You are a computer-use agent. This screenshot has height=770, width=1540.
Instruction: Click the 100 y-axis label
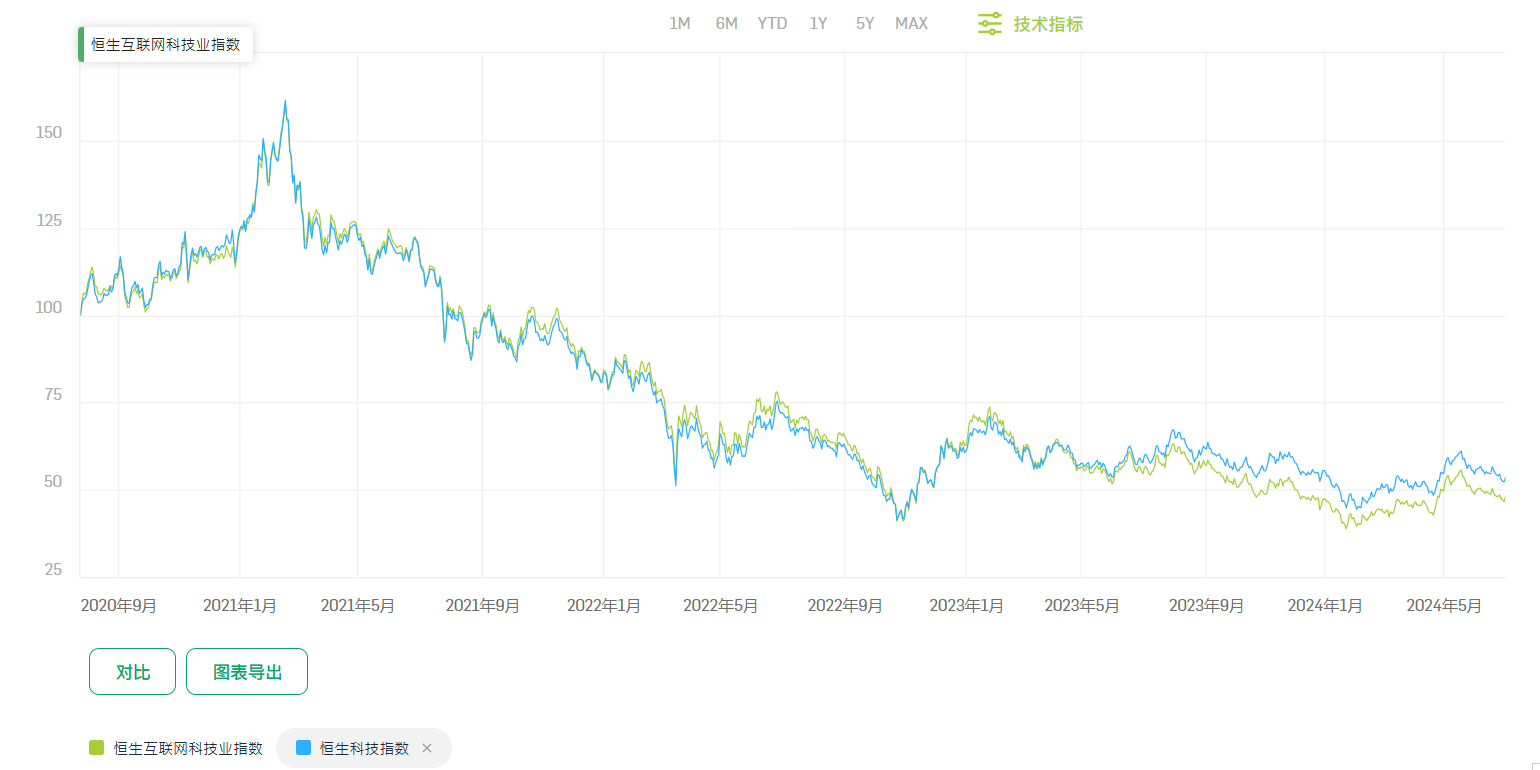(48, 308)
